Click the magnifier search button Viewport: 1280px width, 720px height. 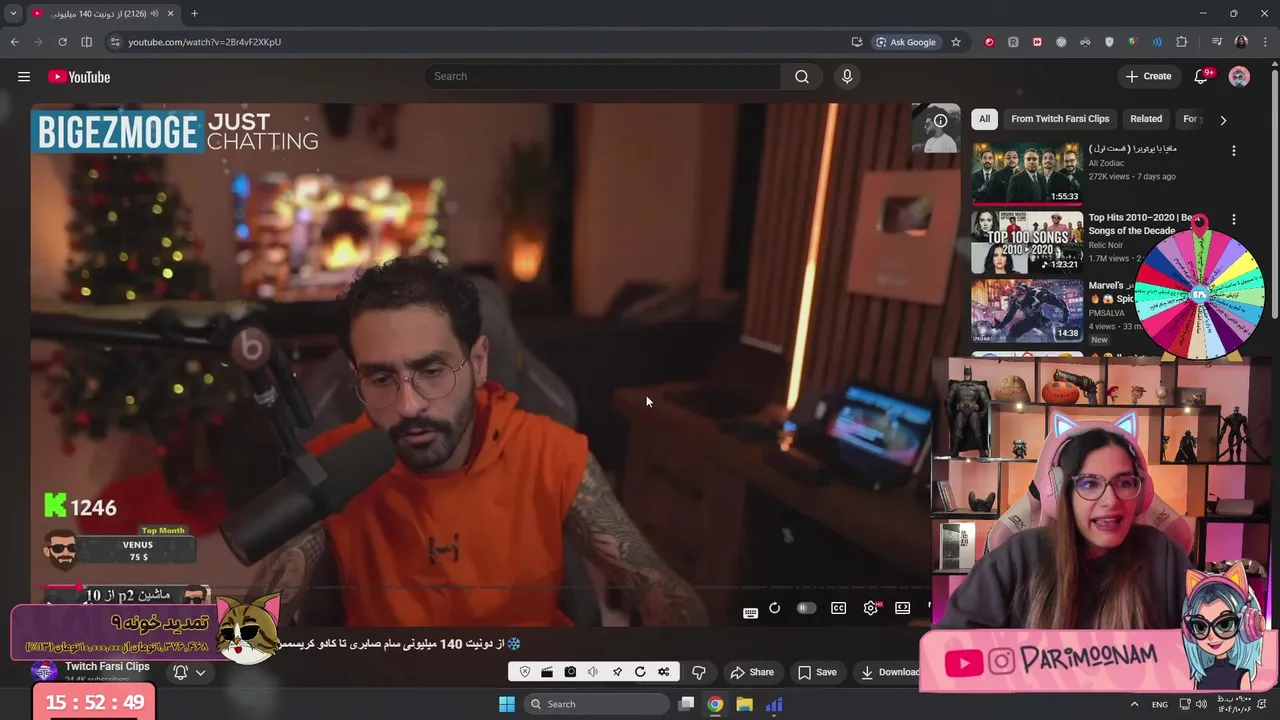click(802, 76)
